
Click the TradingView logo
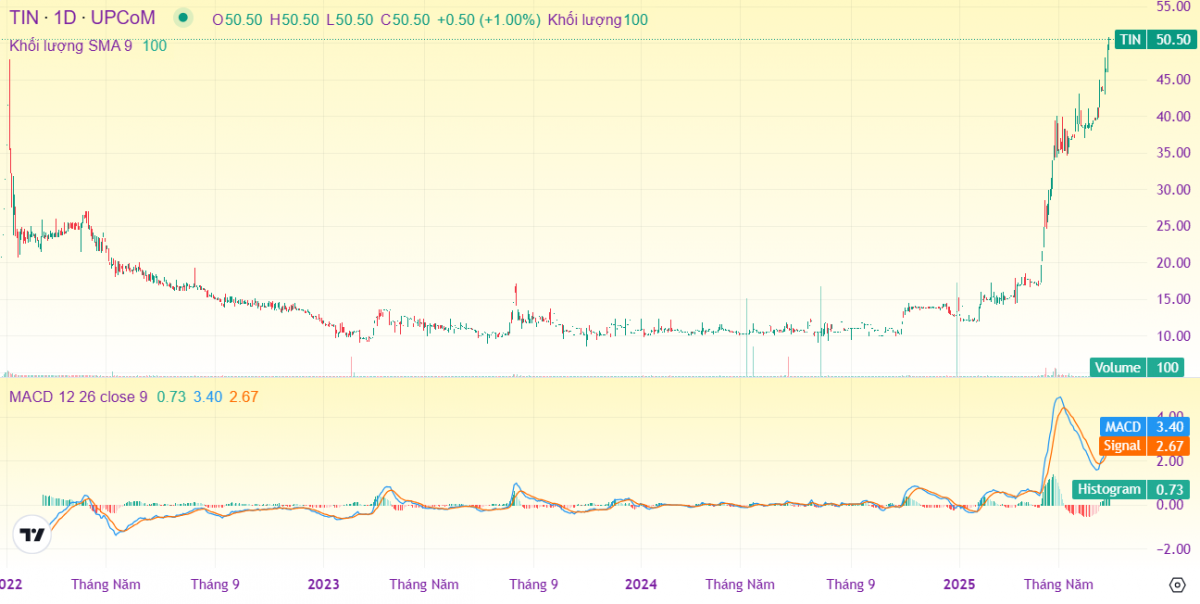[x=33, y=535]
